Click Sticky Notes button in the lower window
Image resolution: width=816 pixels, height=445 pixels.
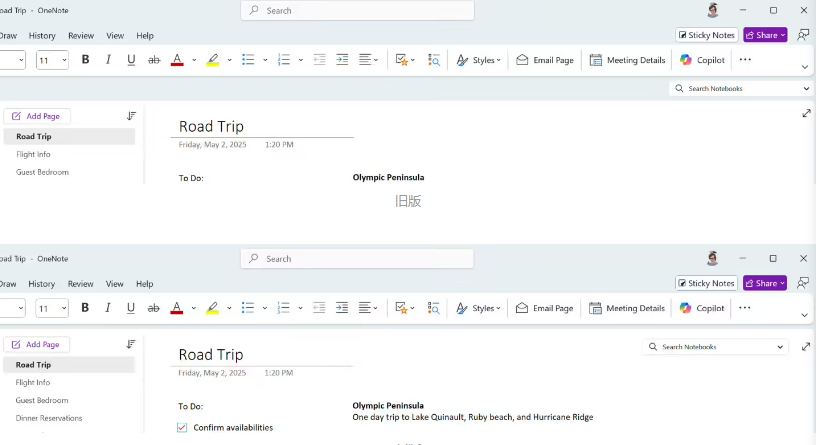(706, 283)
